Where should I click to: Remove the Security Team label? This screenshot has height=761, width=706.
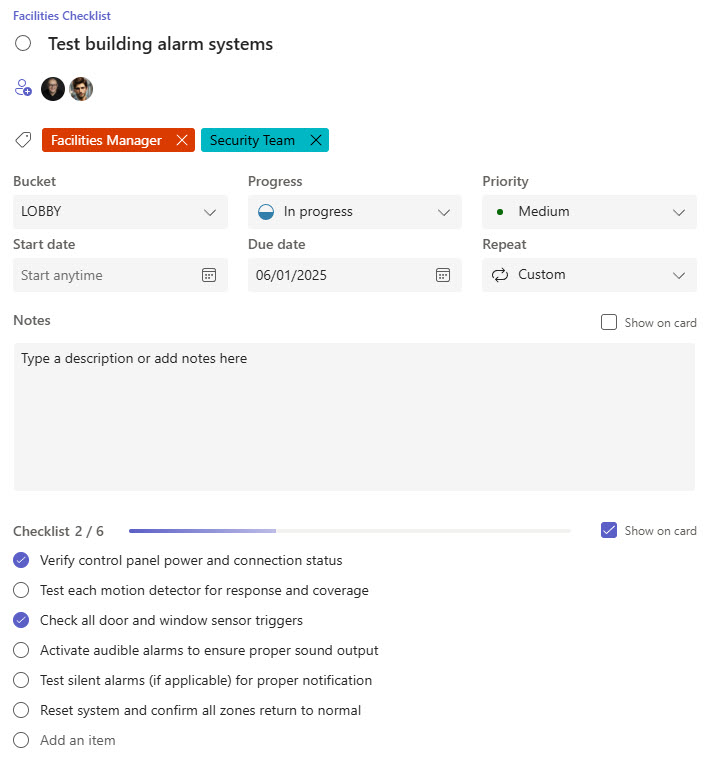pos(316,140)
